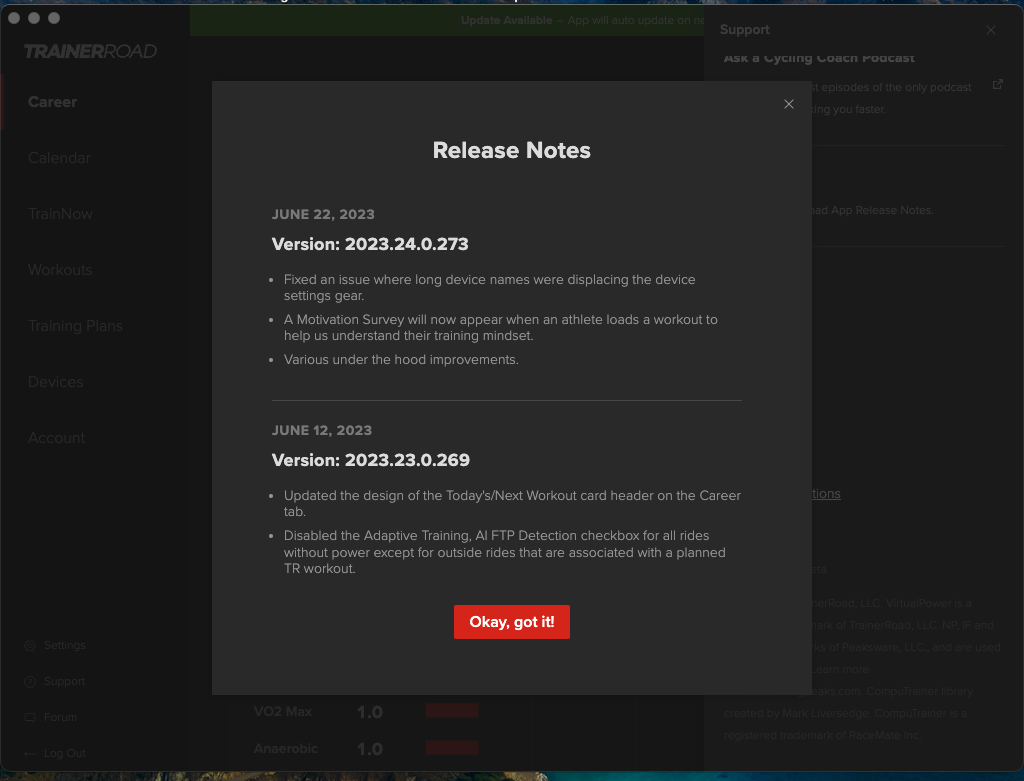The width and height of the screenshot is (1024, 781).
Task: Close the Release Notes dialog with X
Action: 788,104
